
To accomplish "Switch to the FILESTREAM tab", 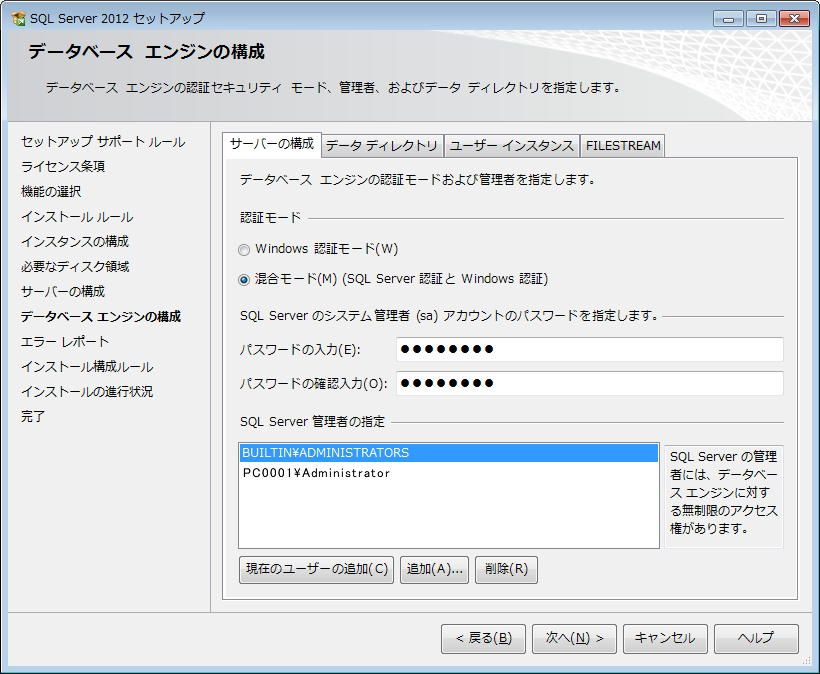I will pyautogui.click(x=620, y=145).
